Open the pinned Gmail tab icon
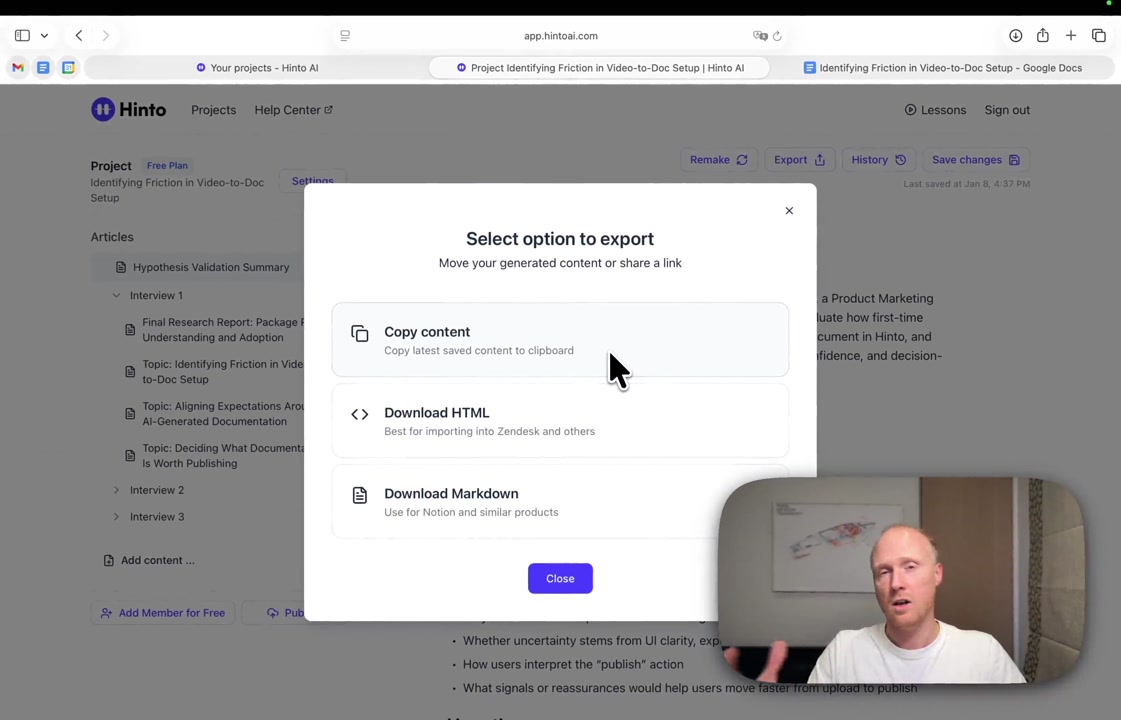Screen dimensions: 1121x720 18,68
